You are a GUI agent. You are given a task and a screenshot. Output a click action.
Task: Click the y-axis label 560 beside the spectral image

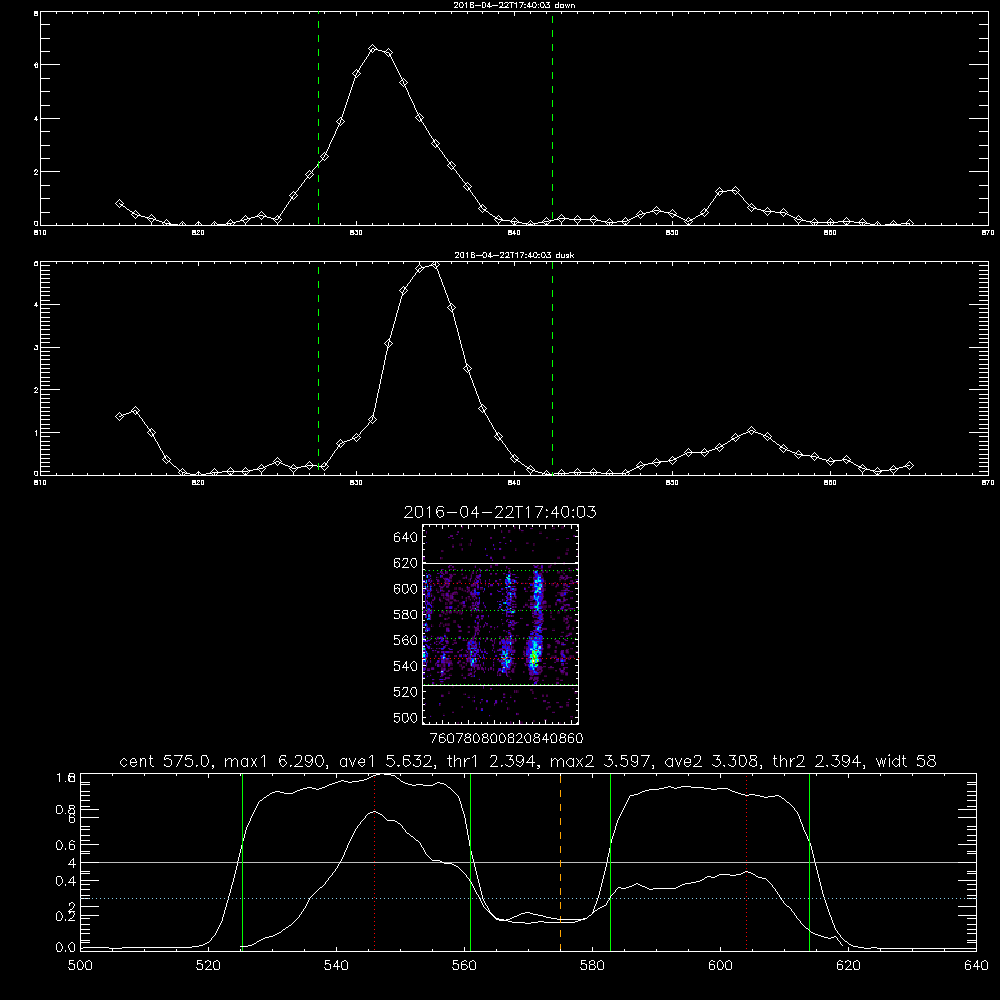406,640
